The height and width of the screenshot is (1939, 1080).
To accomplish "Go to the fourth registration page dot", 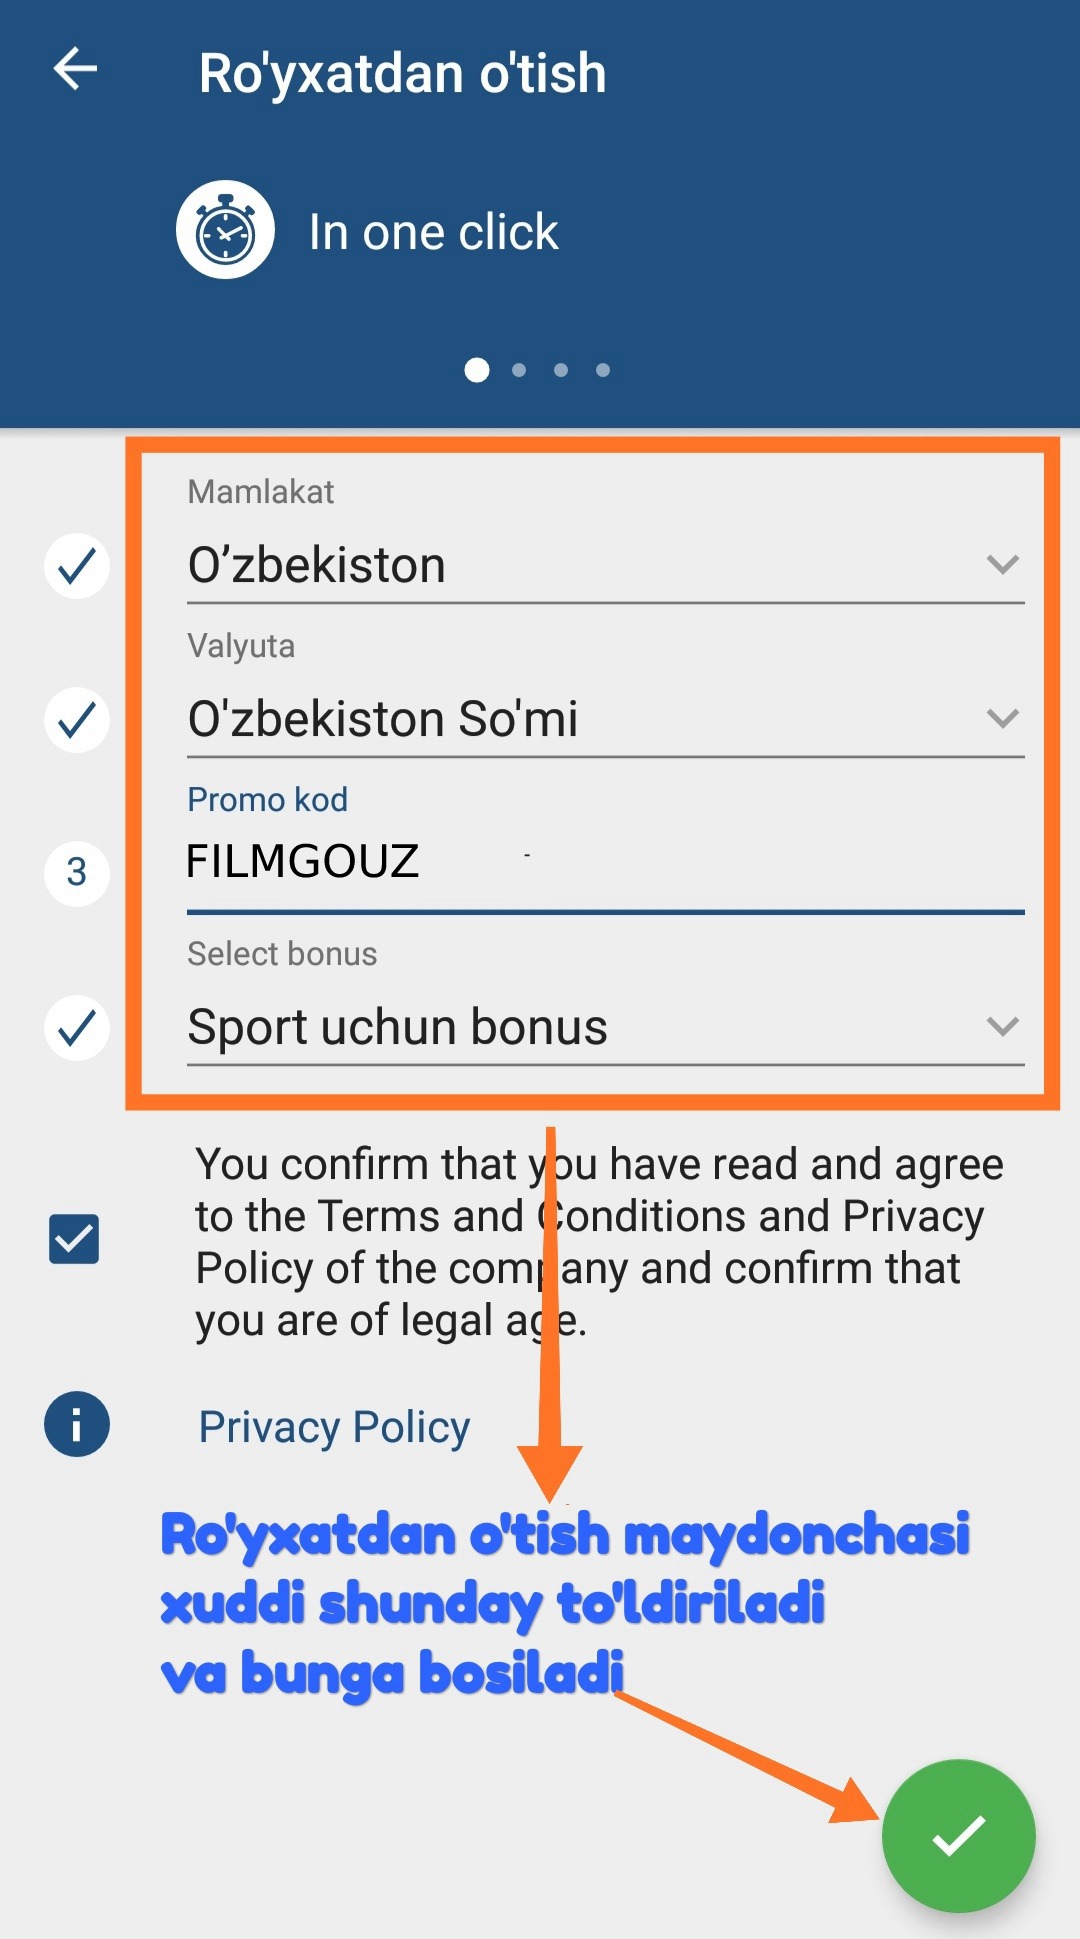I will tap(603, 370).
